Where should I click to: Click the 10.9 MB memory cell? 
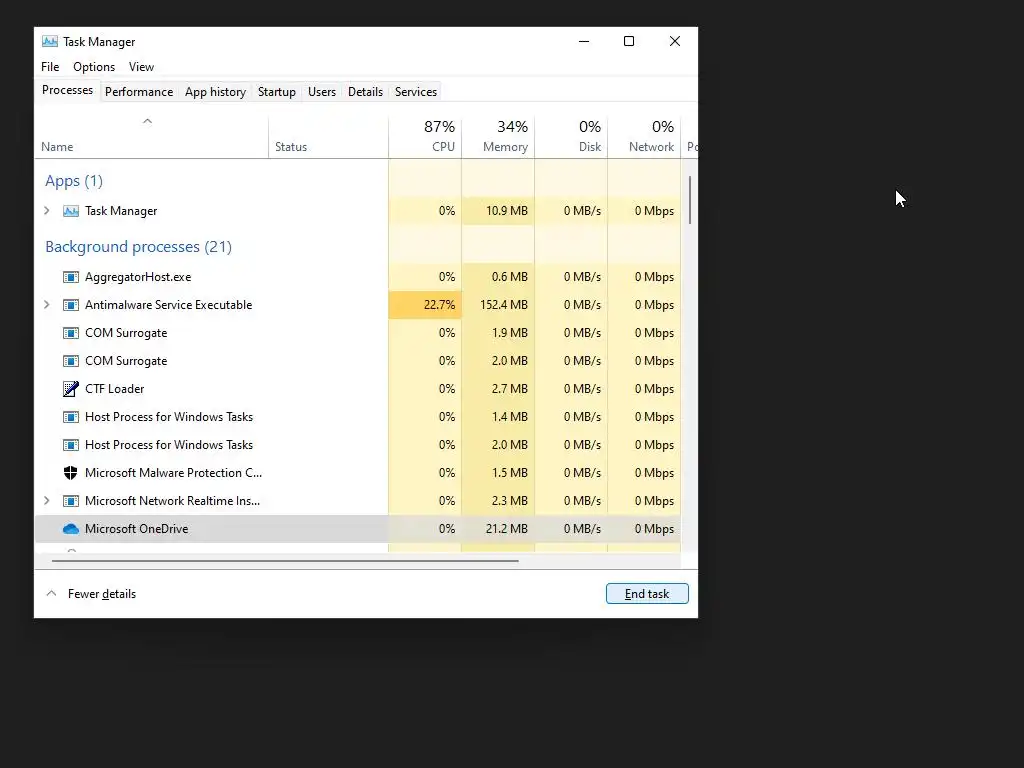498,211
